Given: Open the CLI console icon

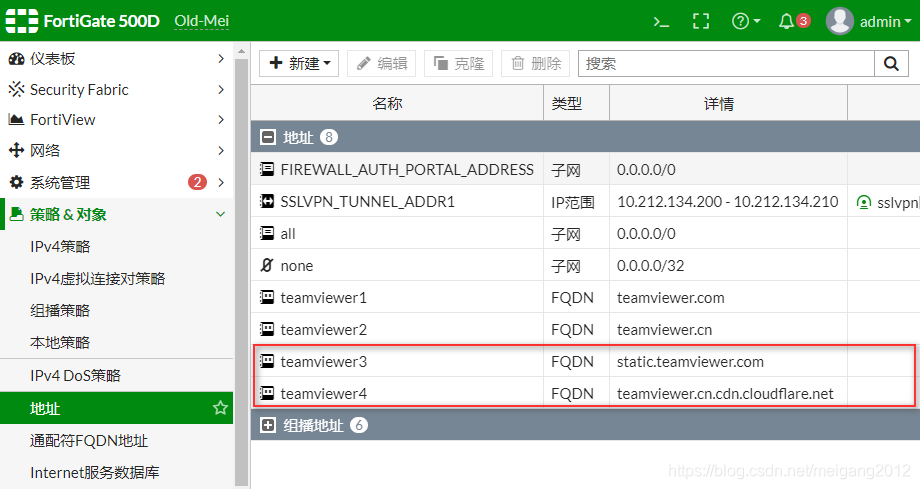Looking at the screenshot, I should (661, 22).
